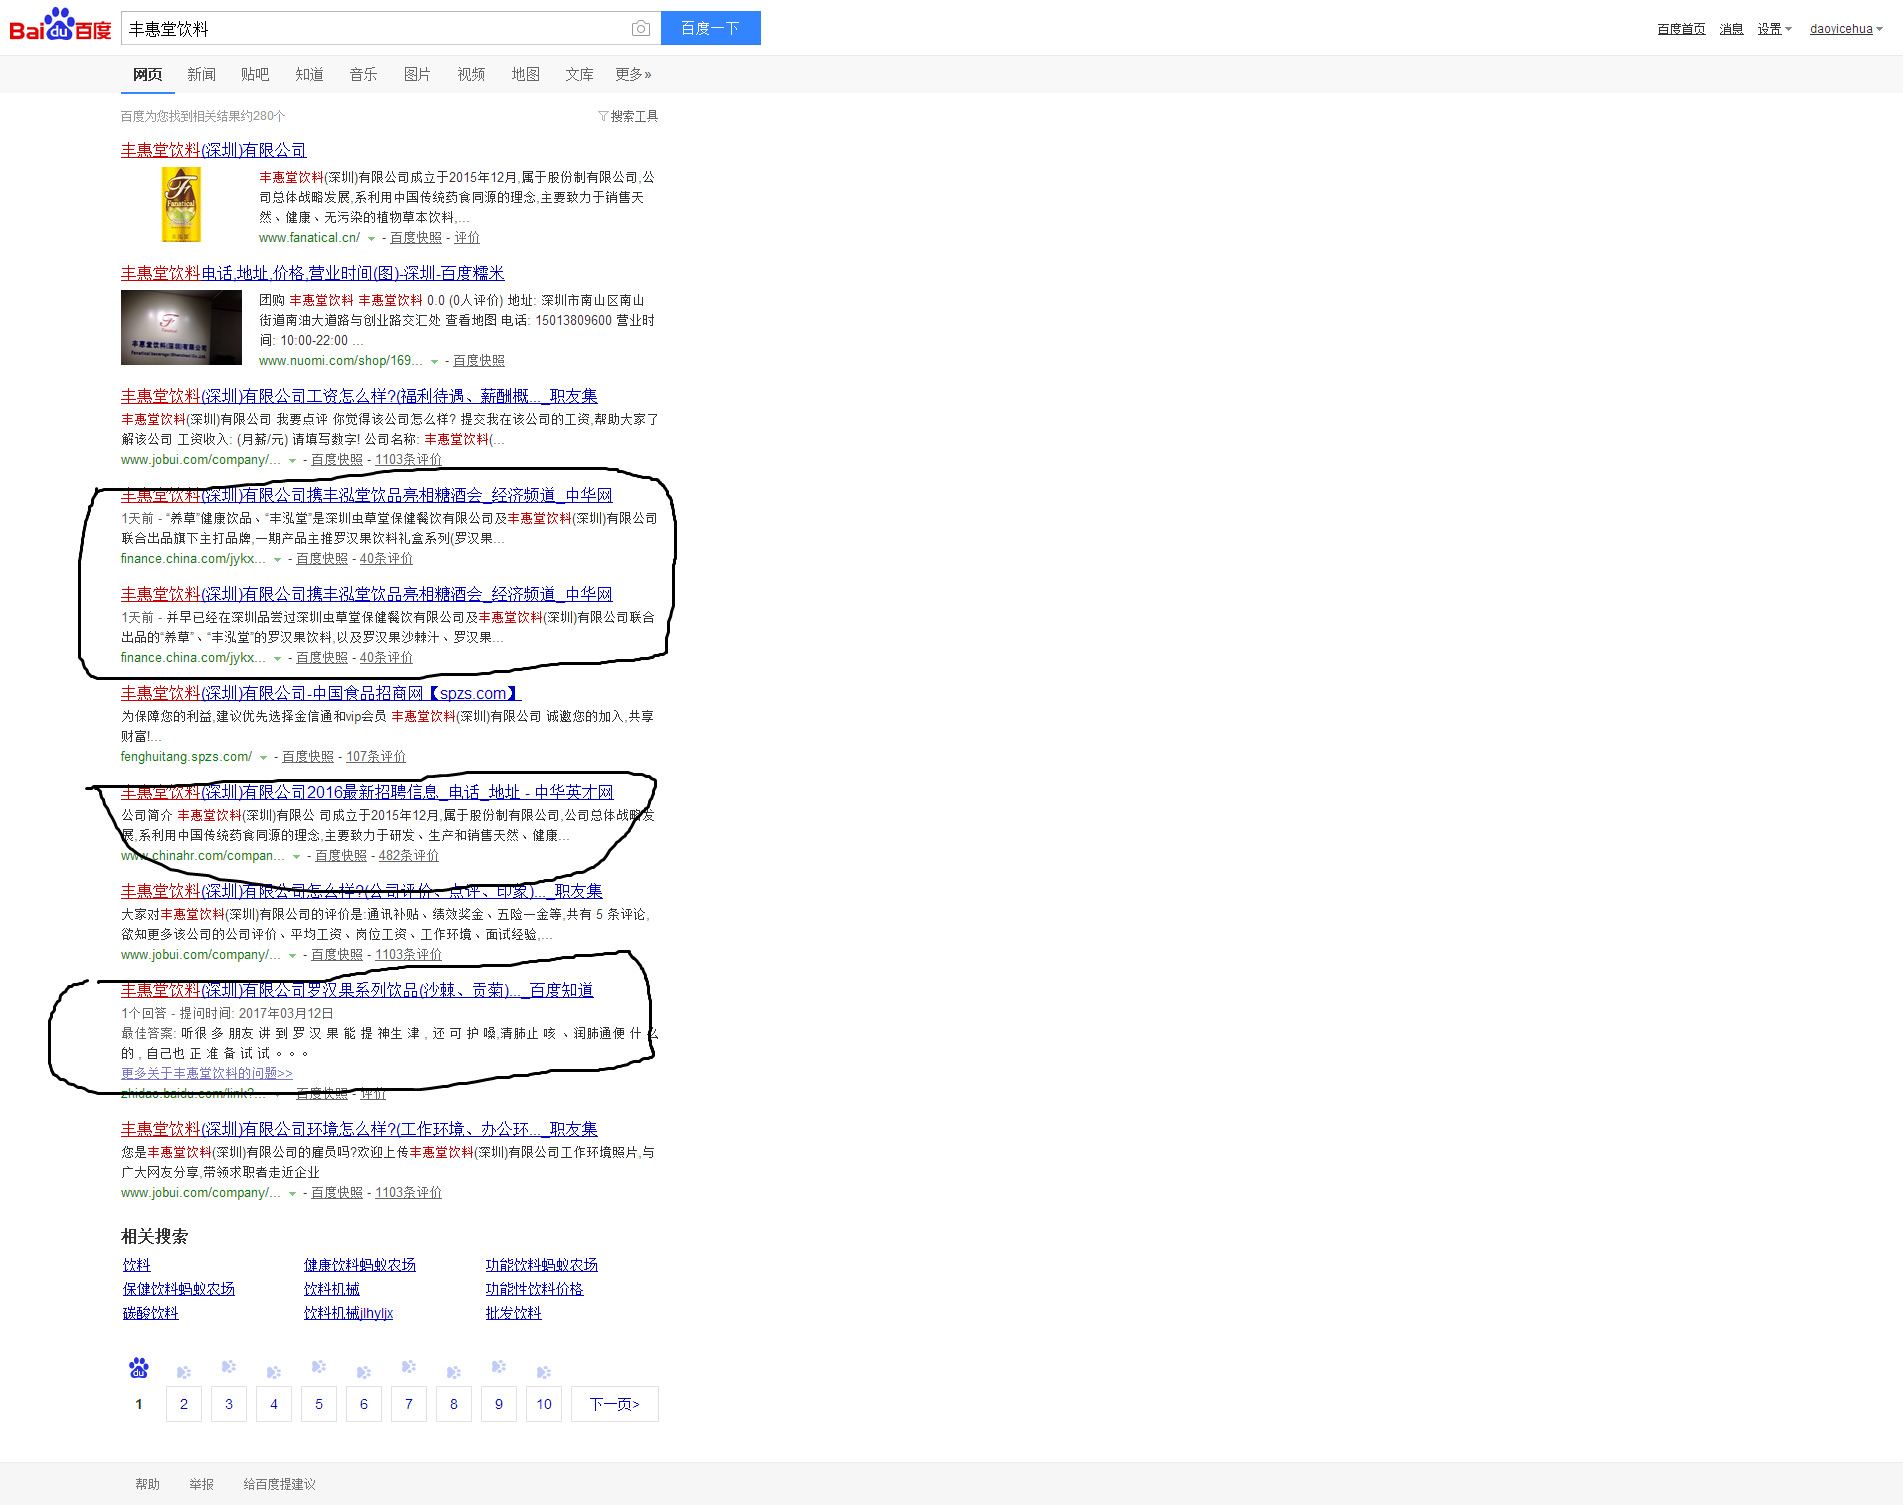Viewport: 1903px width, 1505px height.
Task: Open 帮助 footer link
Action: tap(148, 1484)
